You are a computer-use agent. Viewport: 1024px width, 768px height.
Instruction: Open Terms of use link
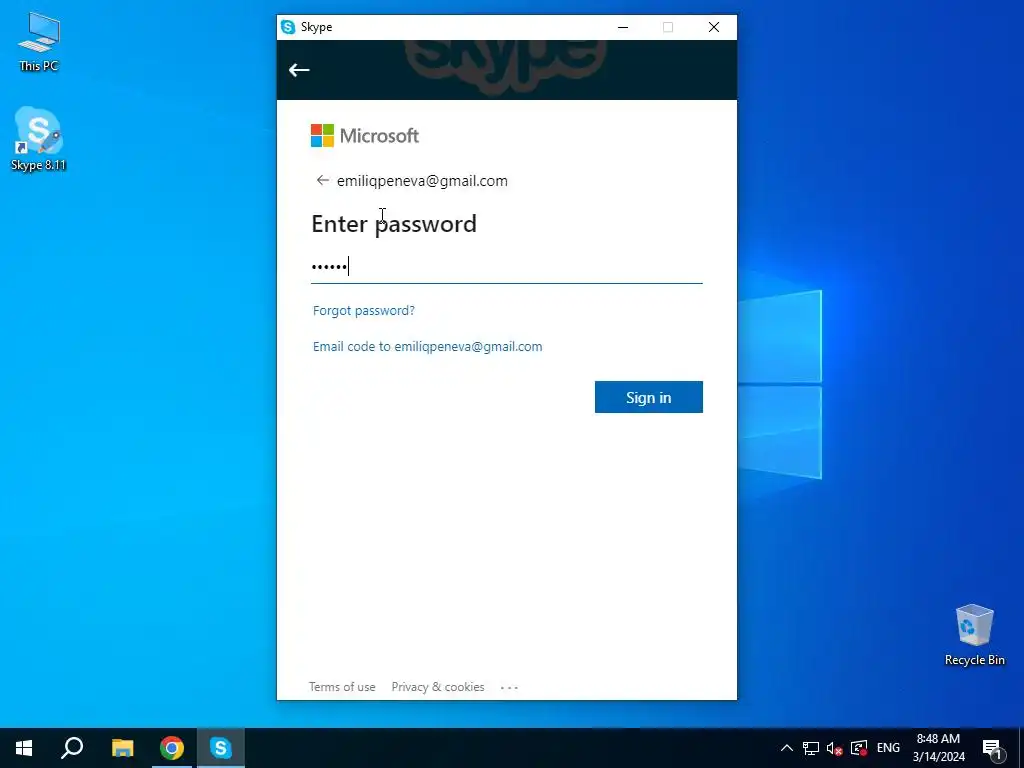[342, 687]
